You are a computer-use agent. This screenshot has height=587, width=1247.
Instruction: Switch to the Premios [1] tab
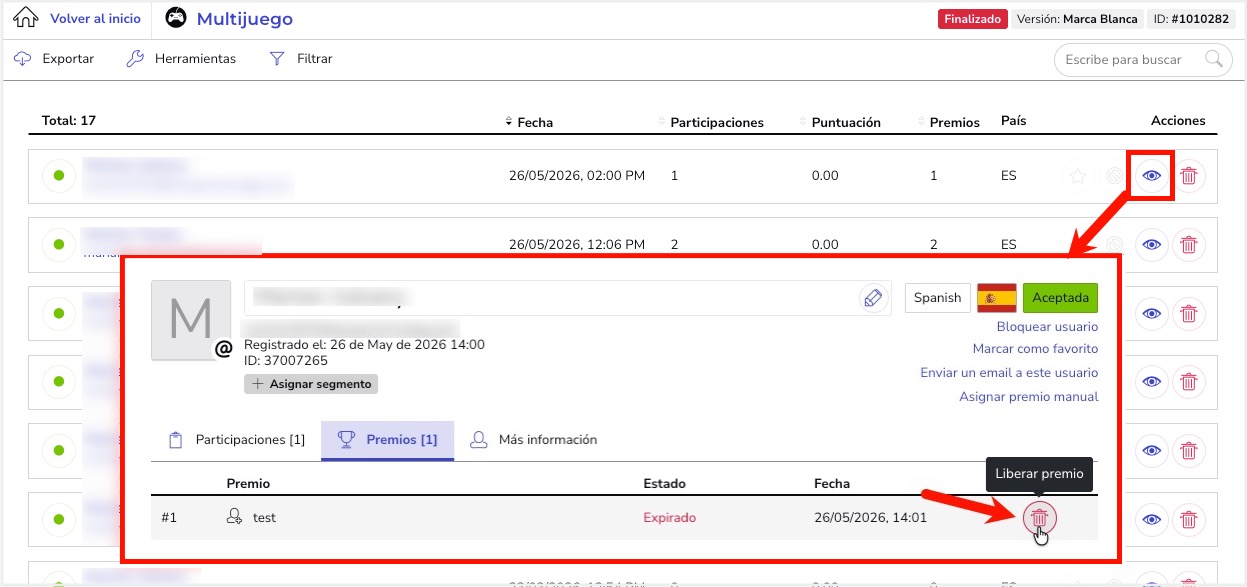[x=387, y=440]
